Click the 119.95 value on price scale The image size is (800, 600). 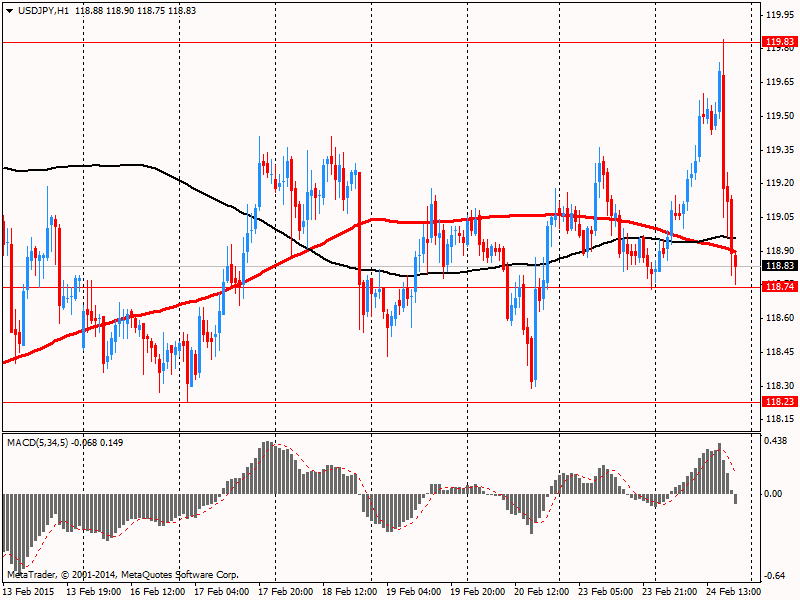coord(778,15)
